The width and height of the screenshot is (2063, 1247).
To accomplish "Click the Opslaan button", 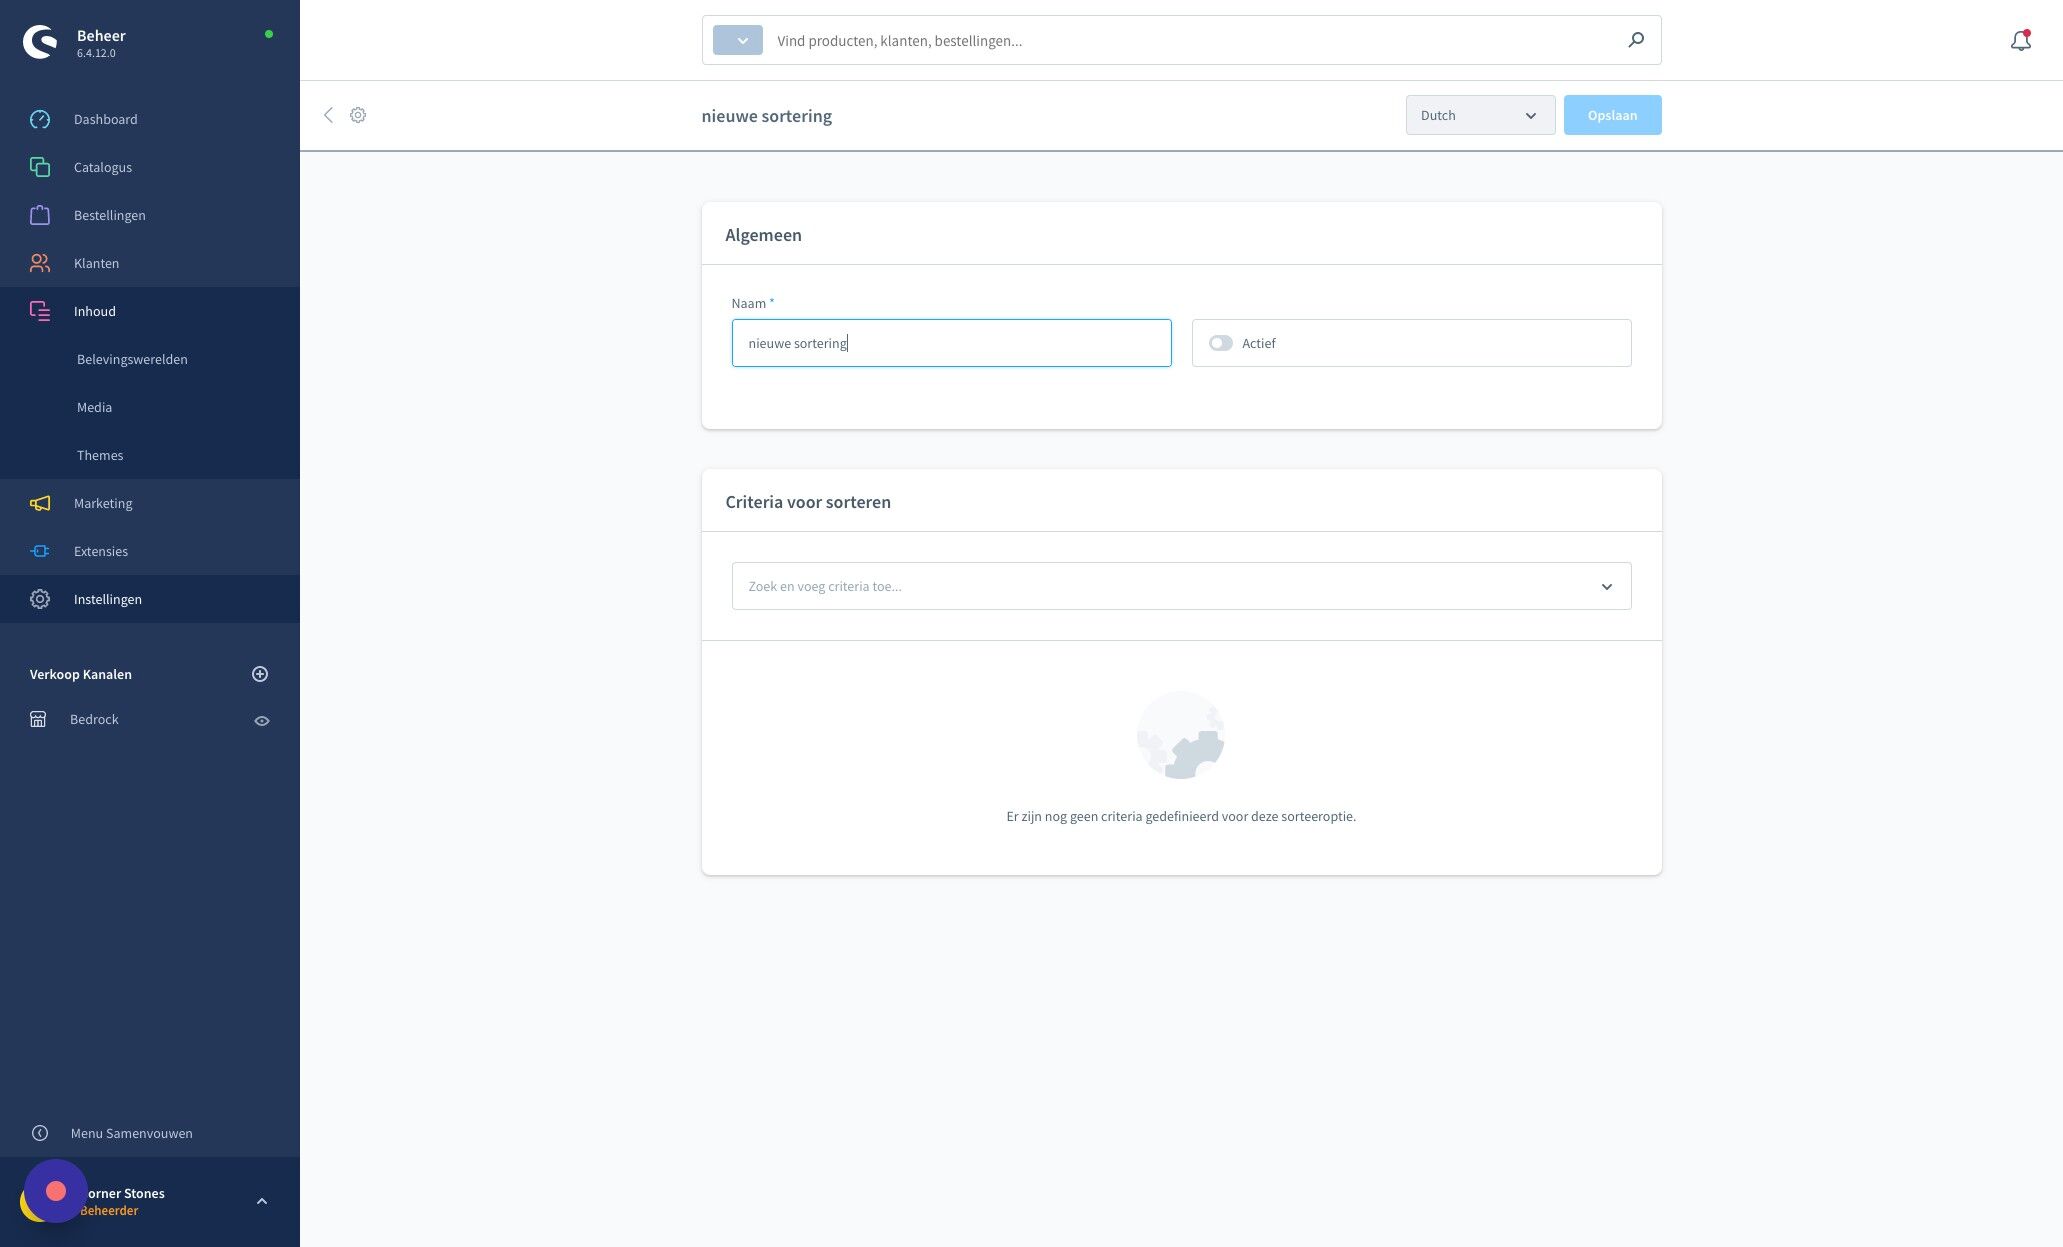I will (1612, 114).
